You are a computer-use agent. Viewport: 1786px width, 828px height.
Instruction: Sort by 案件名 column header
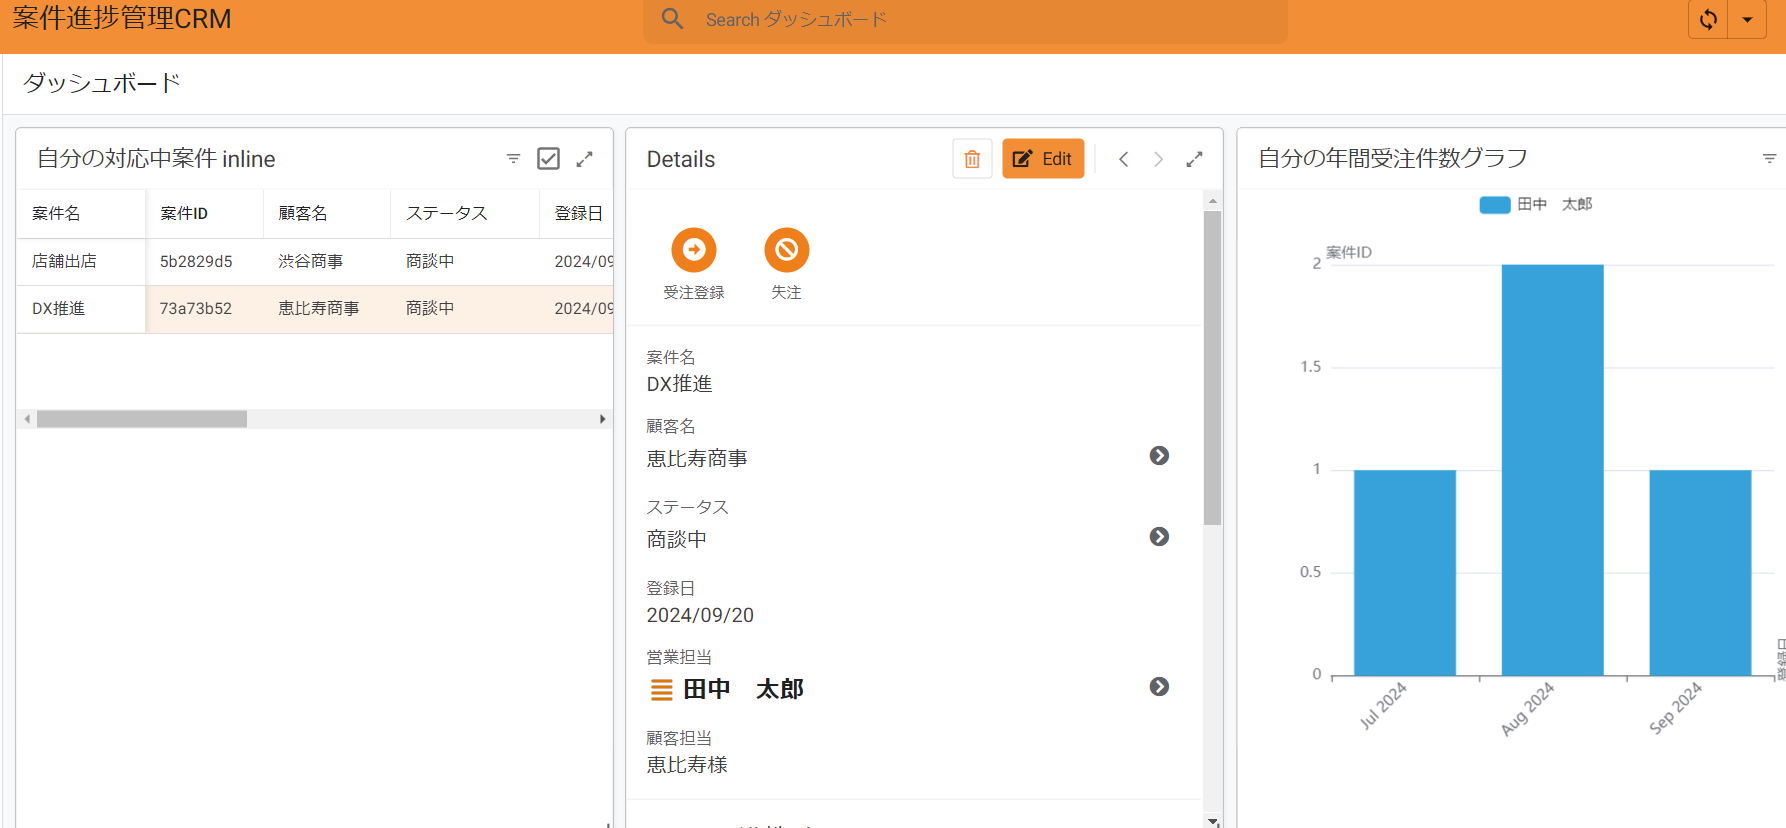coord(56,213)
